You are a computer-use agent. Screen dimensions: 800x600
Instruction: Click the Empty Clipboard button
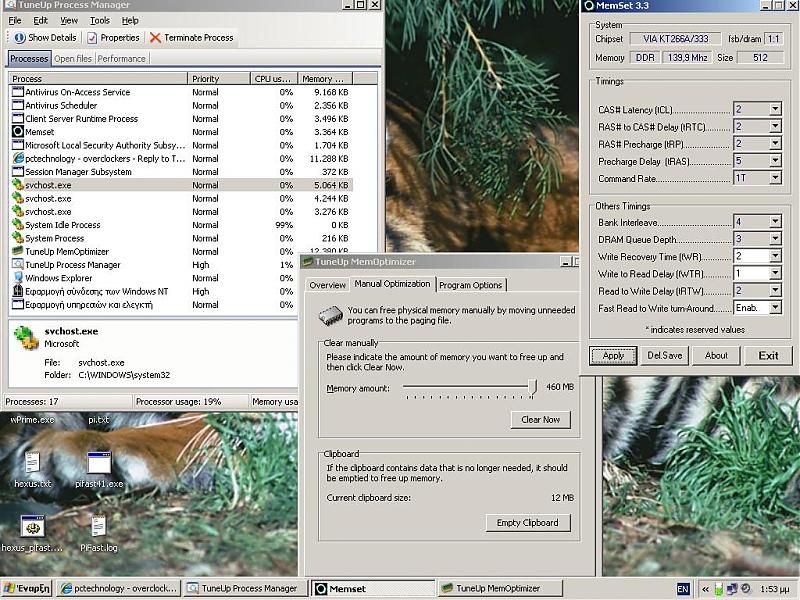(x=528, y=522)
